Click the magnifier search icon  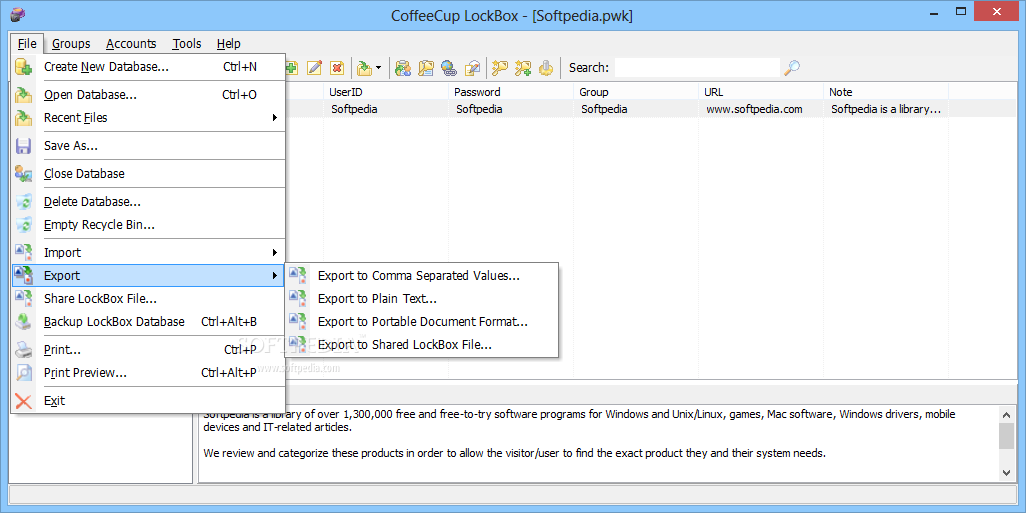tap(792, 67)
